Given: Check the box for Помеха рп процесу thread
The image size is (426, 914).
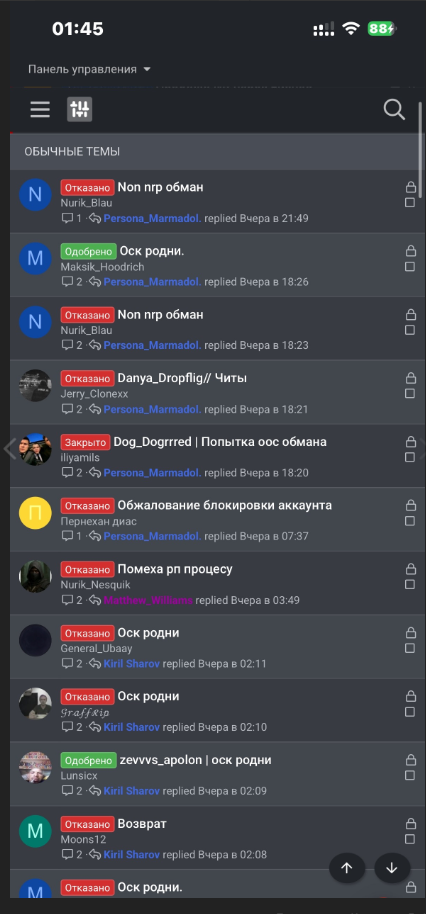Looking at the screenshot, I should (410, 584).
